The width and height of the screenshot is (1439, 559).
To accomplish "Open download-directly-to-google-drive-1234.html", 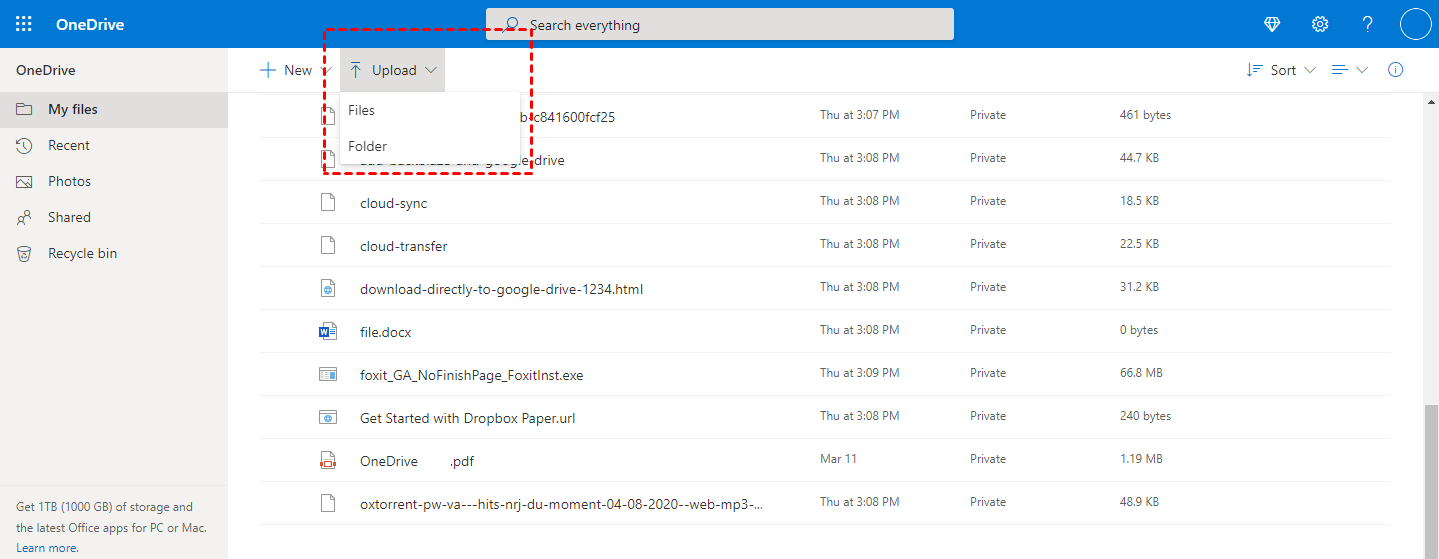I will [x=501, y=289].
